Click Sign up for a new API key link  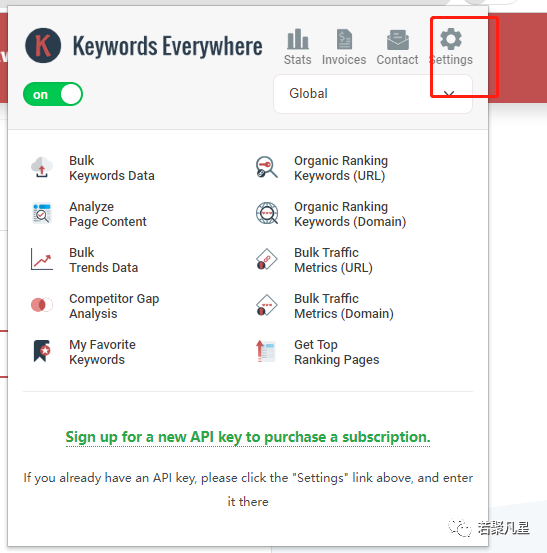[248, 437]
